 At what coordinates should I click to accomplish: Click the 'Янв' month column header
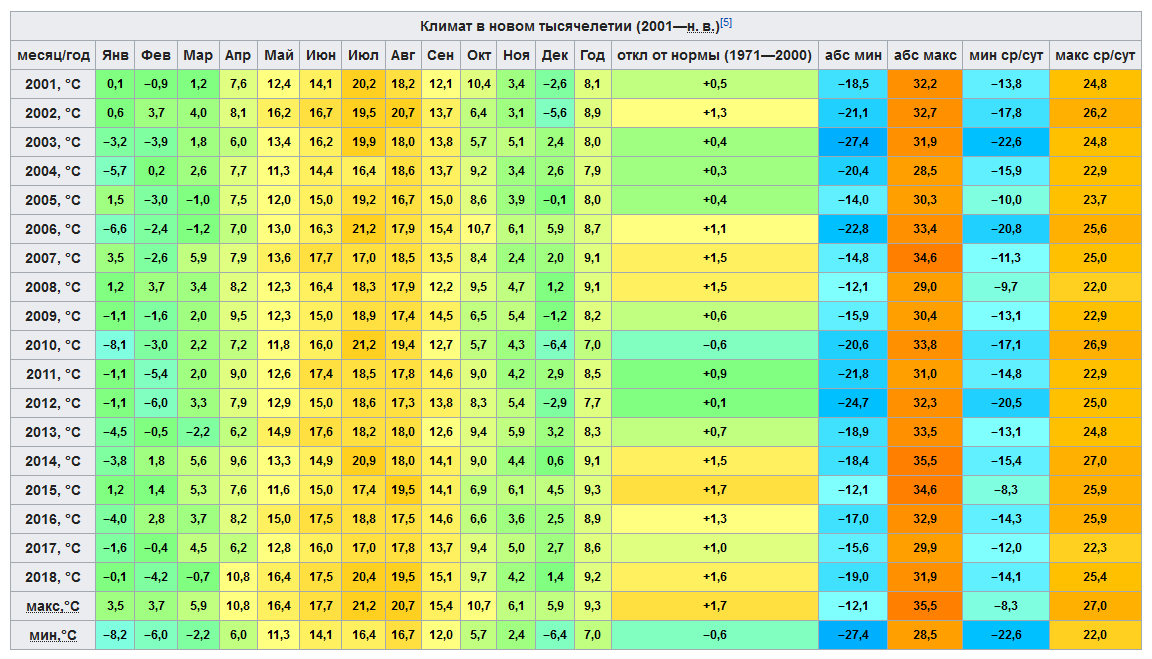116,55
